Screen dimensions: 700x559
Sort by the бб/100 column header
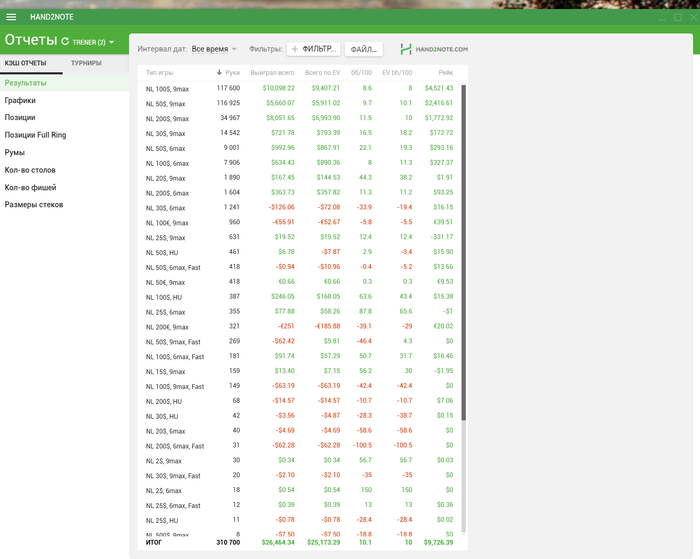tap(361, 72)
